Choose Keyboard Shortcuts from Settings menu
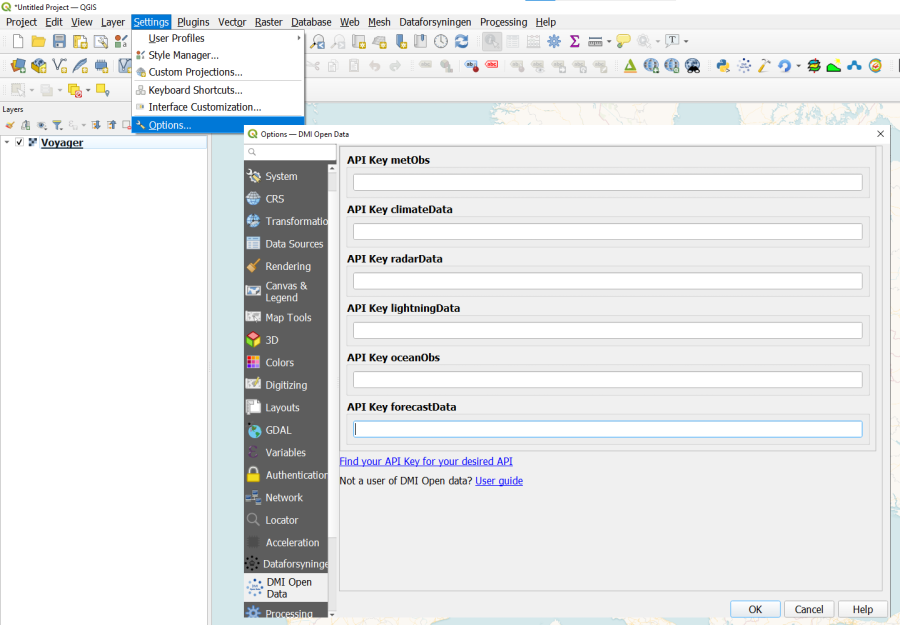This screenshot has width=900, height=625. click(195, 90)
